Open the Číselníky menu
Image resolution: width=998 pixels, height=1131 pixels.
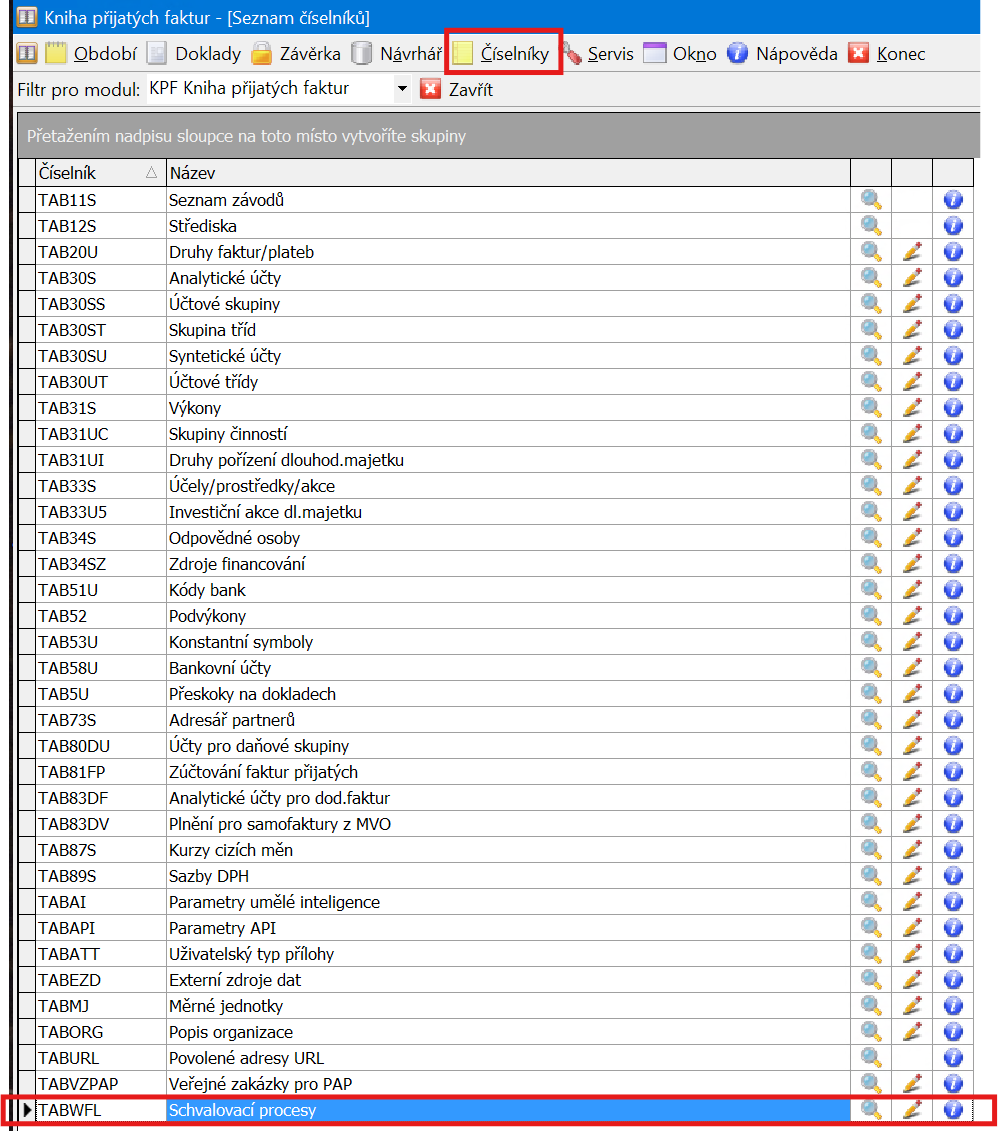(x=504, y=54)
